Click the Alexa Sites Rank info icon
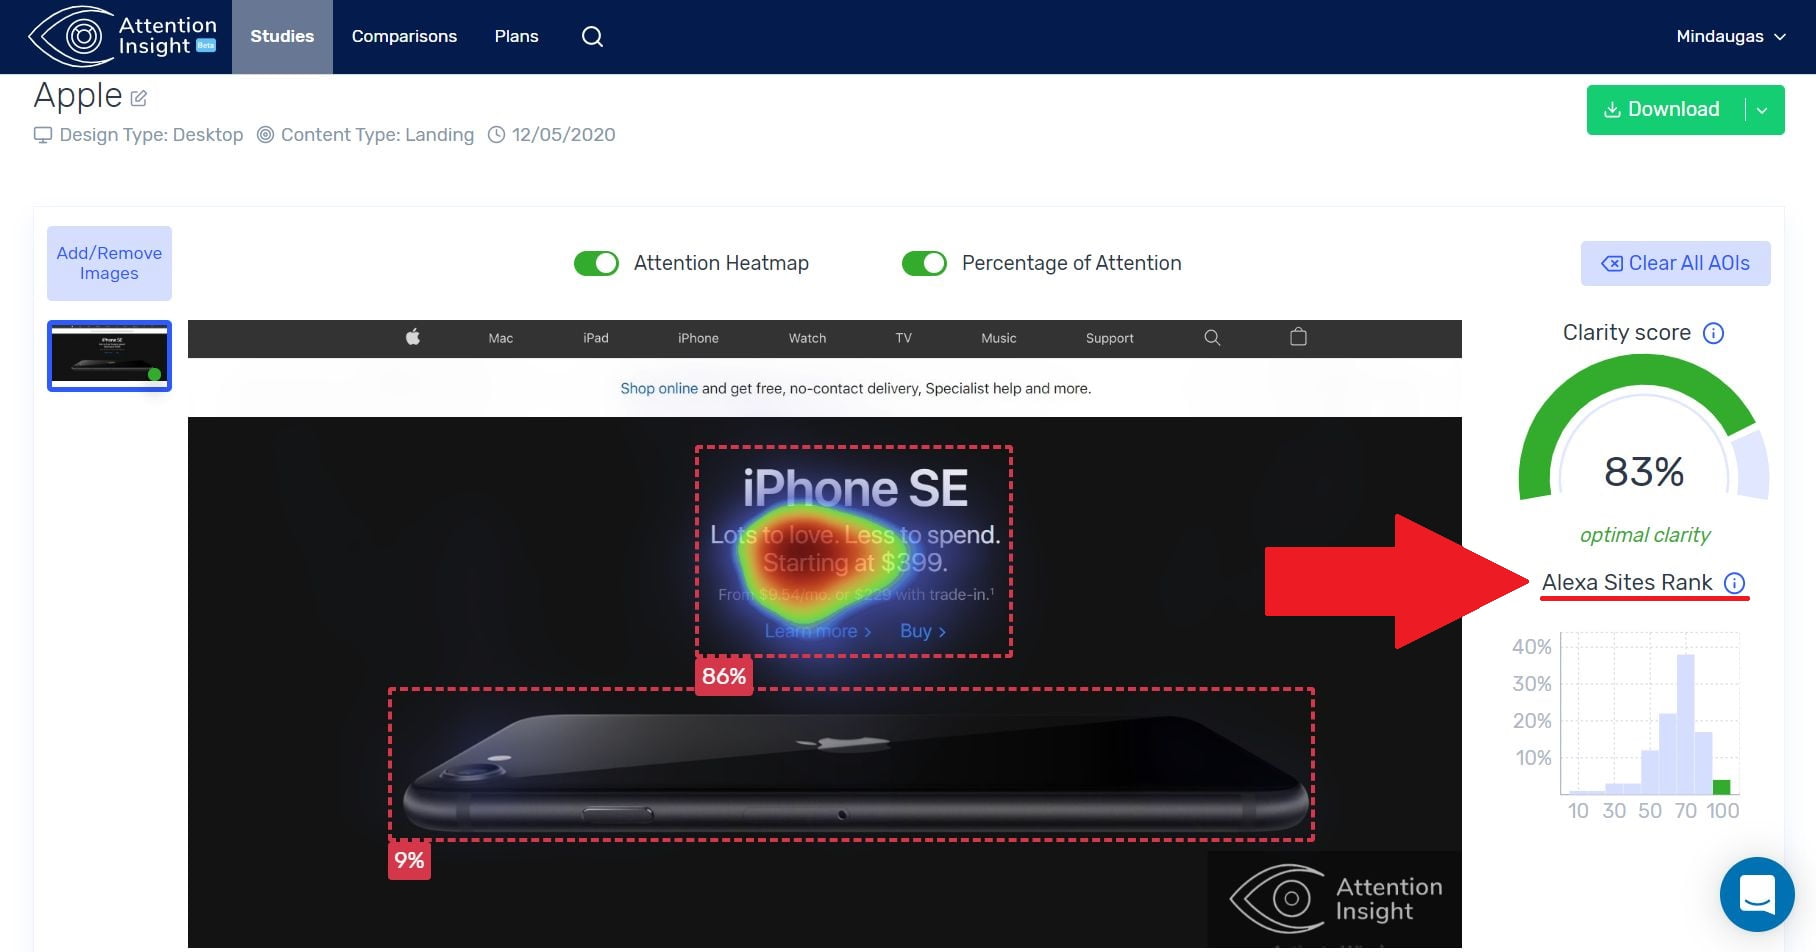This screenshot has height=952, width=1816. pos(1735,582)
